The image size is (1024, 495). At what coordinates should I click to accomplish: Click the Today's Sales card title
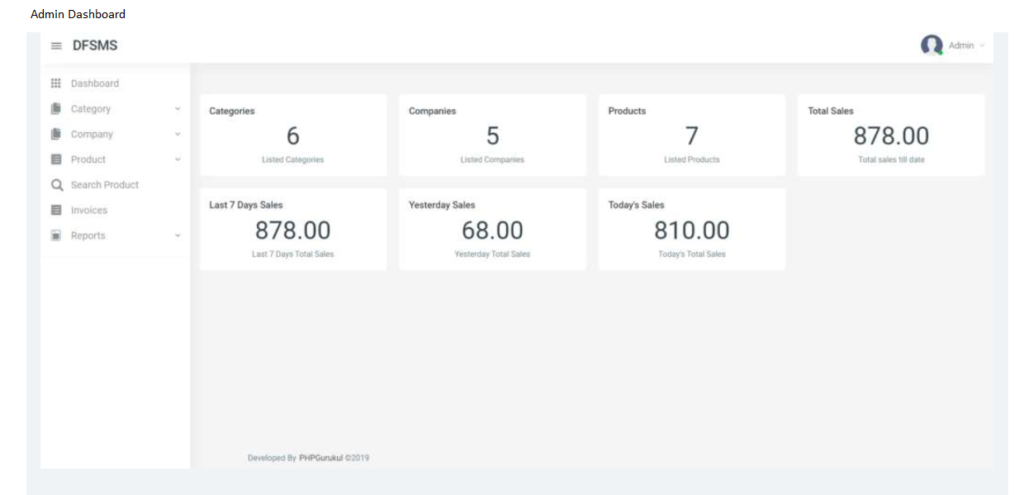point(636,205)
